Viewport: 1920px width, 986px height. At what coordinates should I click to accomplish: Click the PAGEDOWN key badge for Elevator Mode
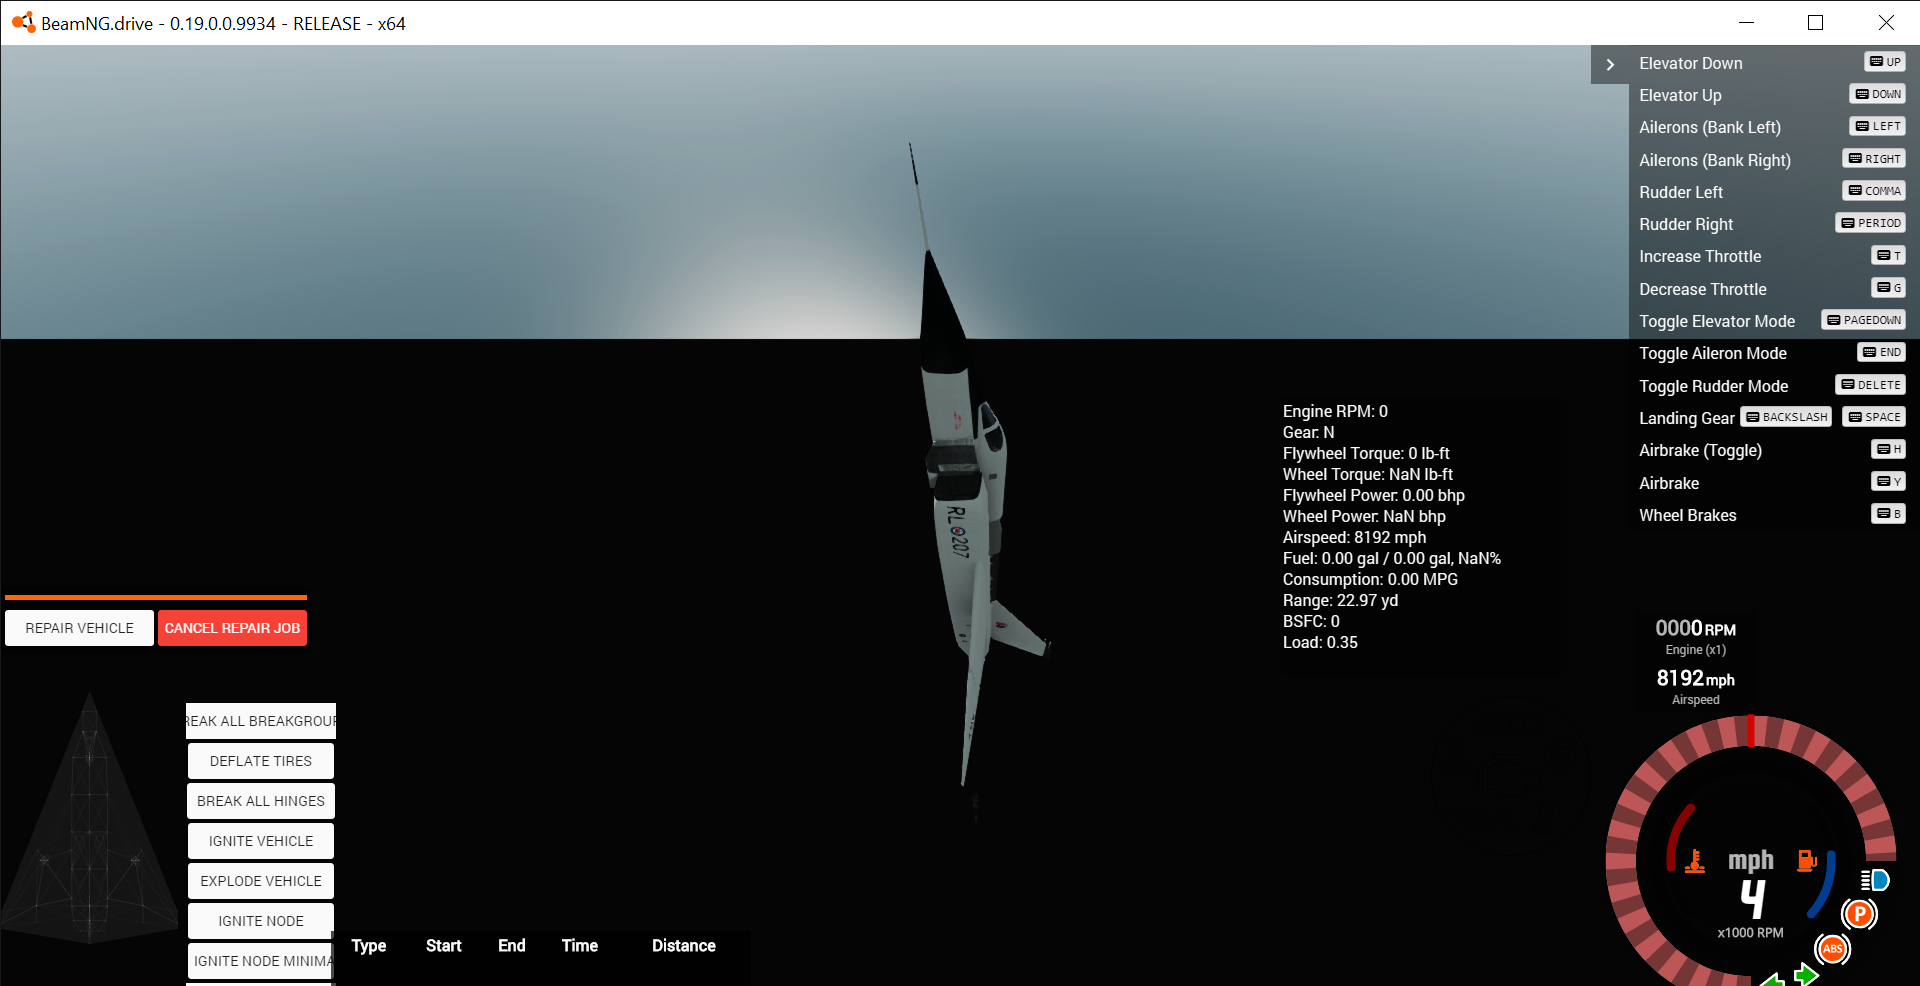pos(1863,320)
